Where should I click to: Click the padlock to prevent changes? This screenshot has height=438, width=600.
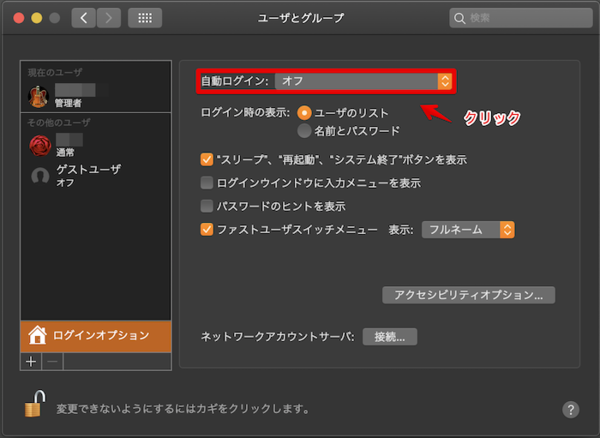[34, 404]
